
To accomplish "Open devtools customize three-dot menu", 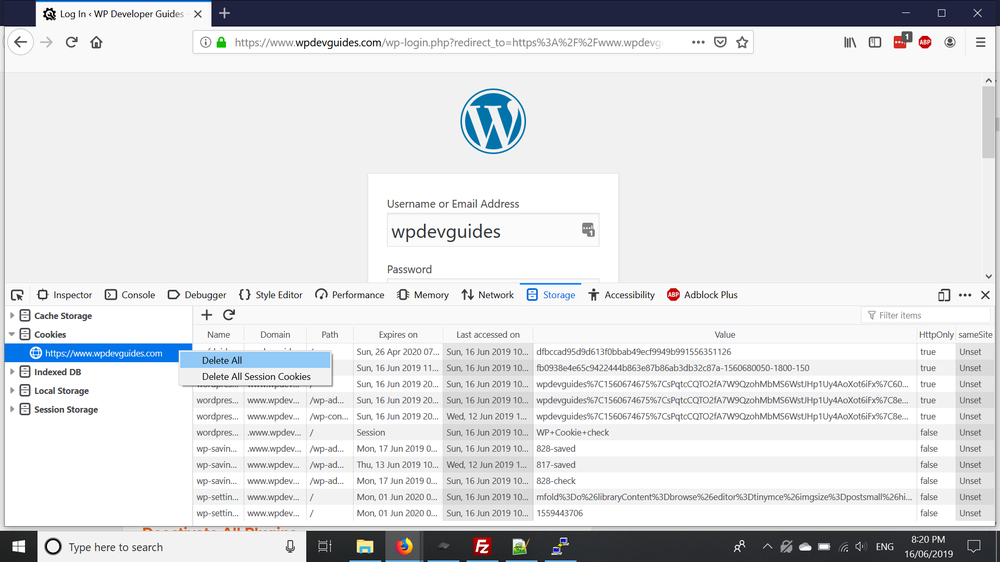I will pos(965,295).
